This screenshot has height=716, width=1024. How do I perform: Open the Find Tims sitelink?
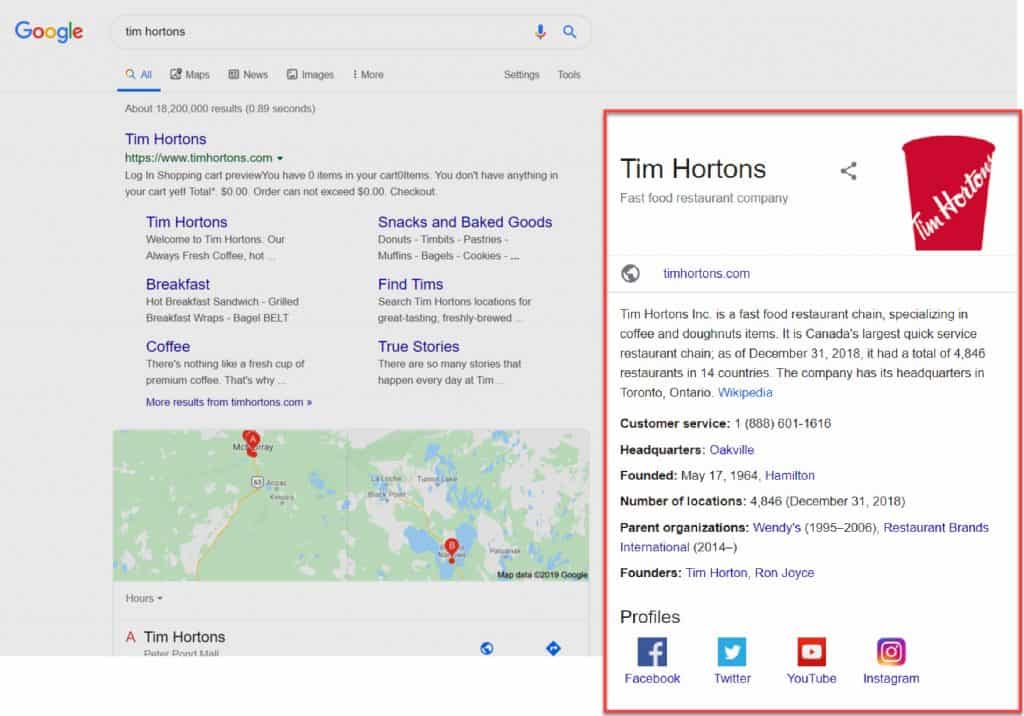pyautogui.click(x=410, y=284)
